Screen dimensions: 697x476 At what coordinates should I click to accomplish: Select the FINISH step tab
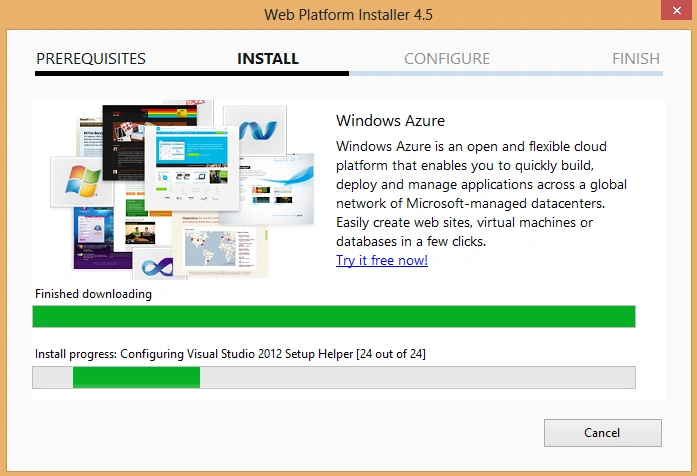tap(636, 59)
